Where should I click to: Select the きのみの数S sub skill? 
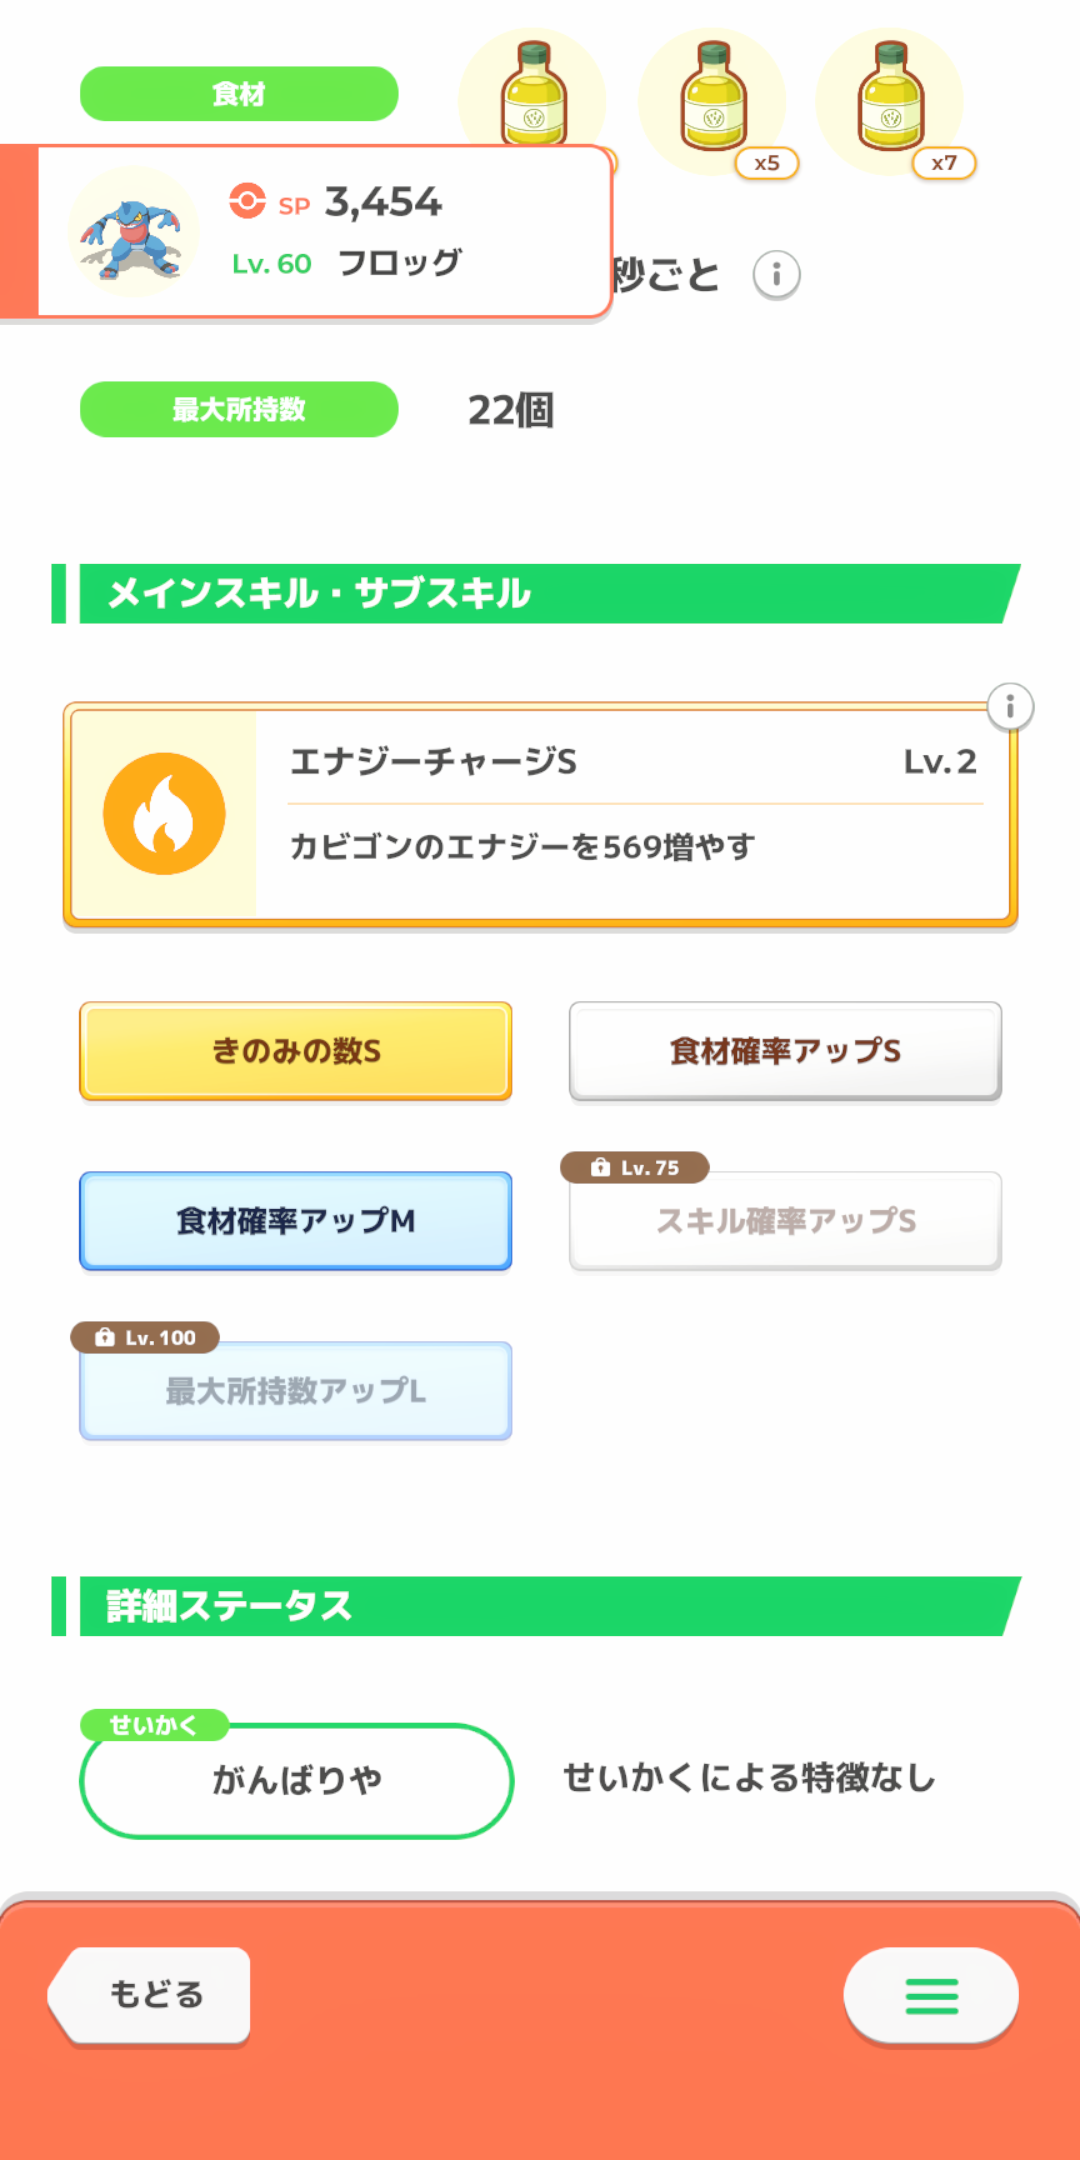pyautogui.click(x=296, y=1051)
